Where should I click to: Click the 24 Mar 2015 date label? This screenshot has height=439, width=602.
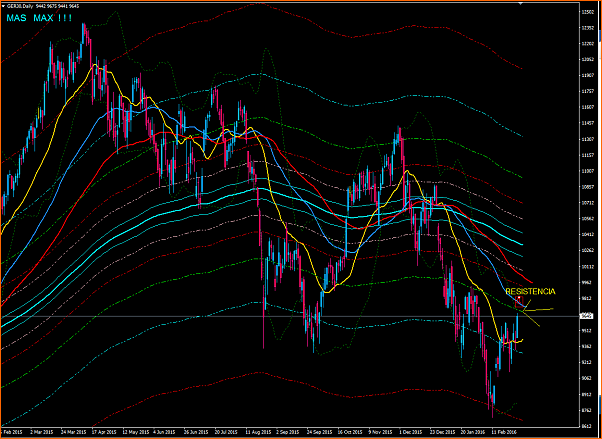73,431
